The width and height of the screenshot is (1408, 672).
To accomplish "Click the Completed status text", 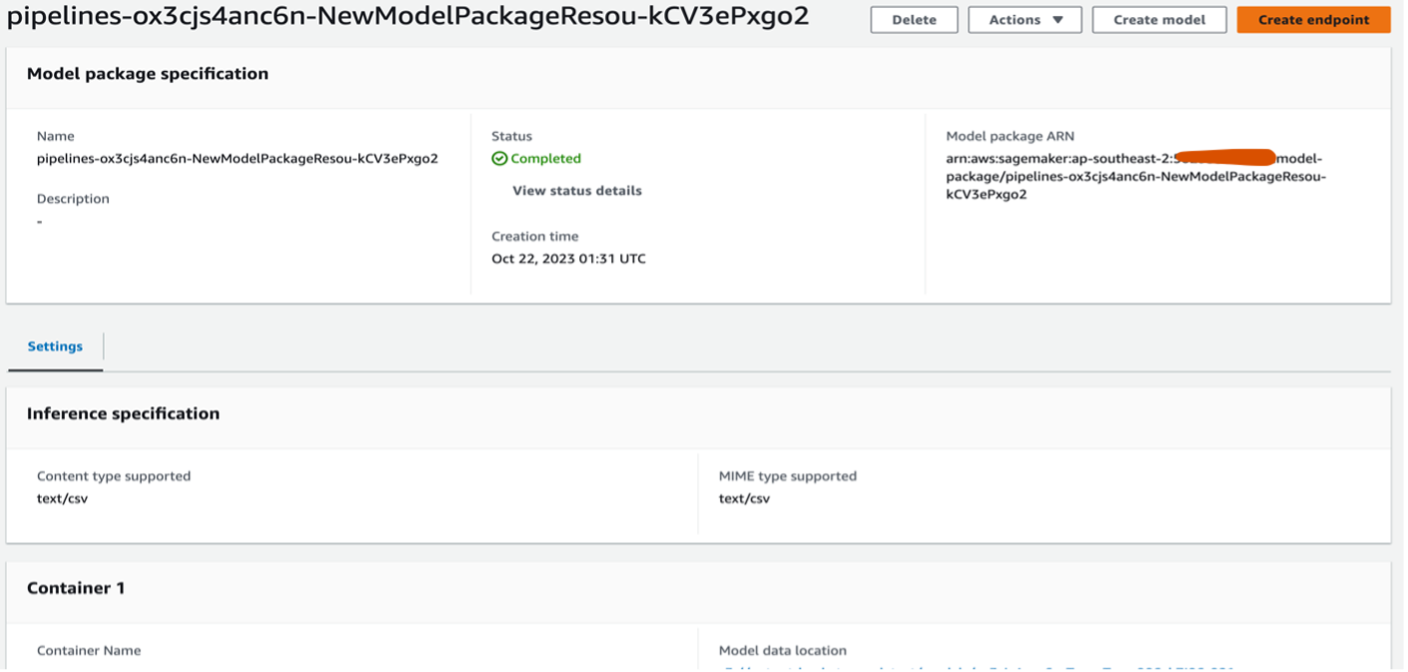I will pyautogui.click(x=545, y=159).
